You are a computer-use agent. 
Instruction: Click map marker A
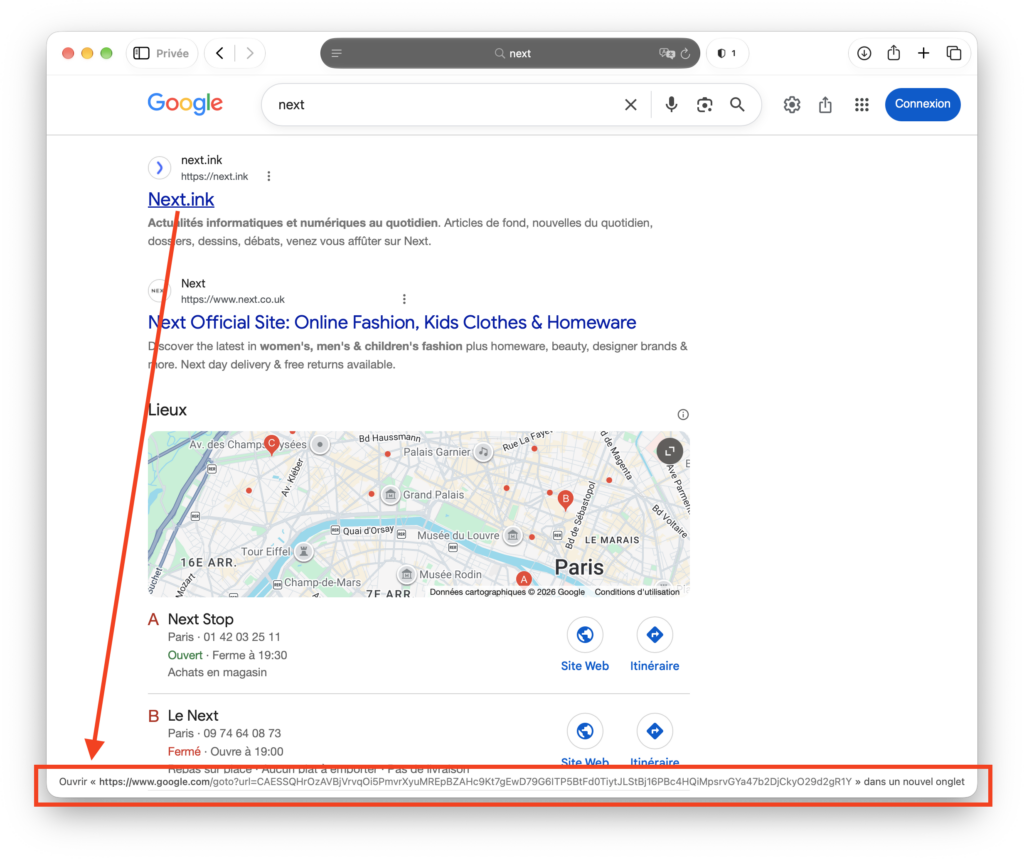coord(523,579)
